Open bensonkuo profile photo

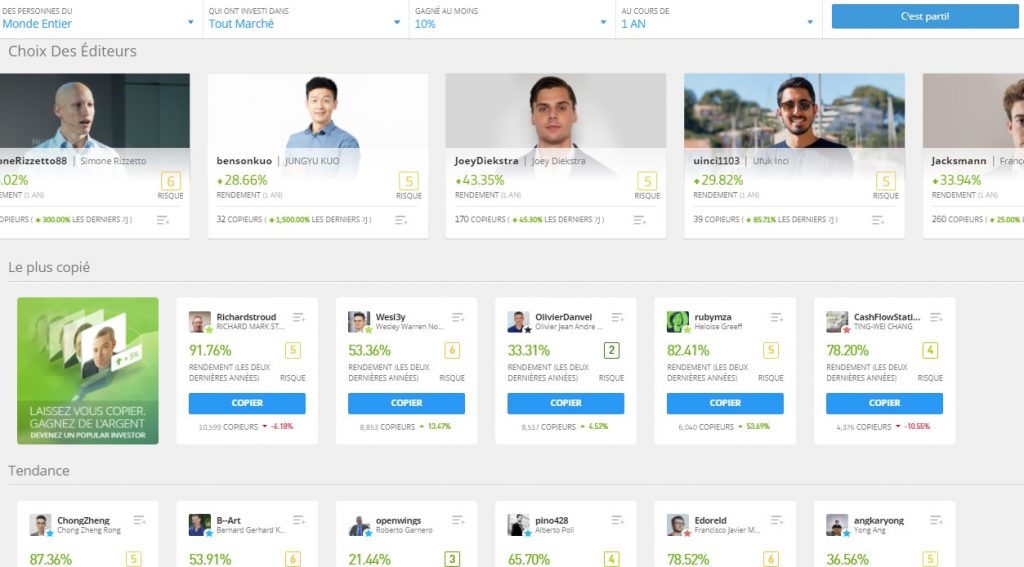[x=318, y=111]
